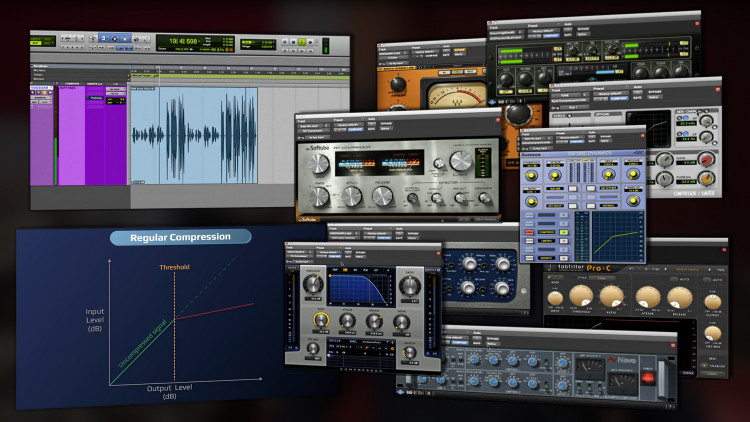Toggle Bypass in Compressor/Limiter Dyn3 header

tap(654, 92)
